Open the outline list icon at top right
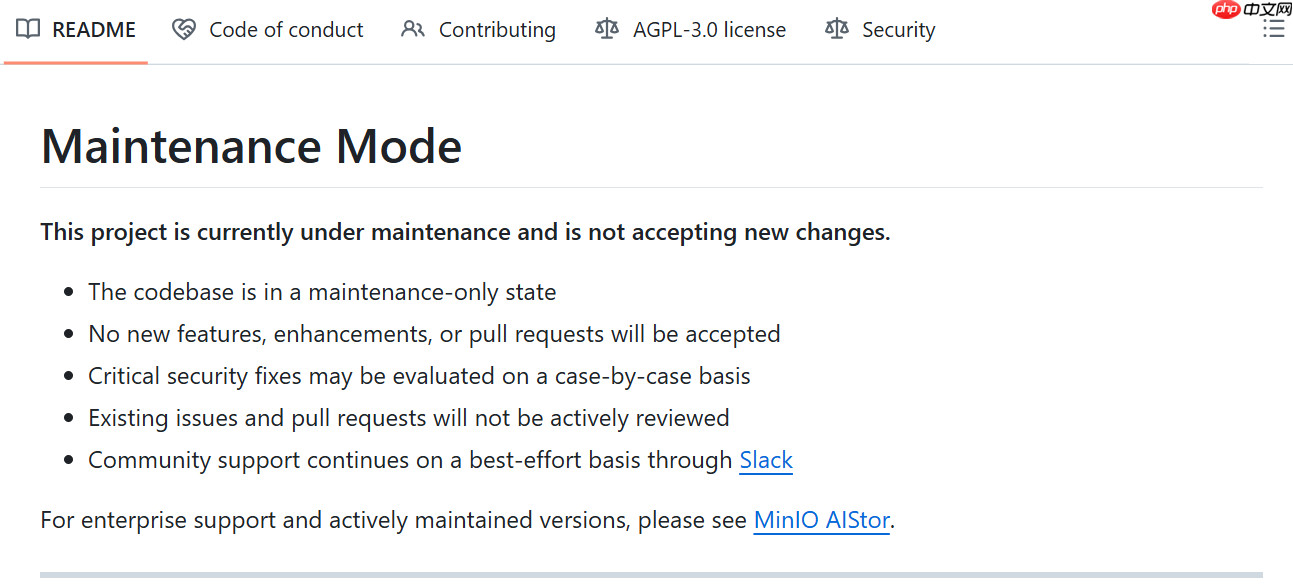Viewport: 1293px width, 585px height. click(1273, 29)
